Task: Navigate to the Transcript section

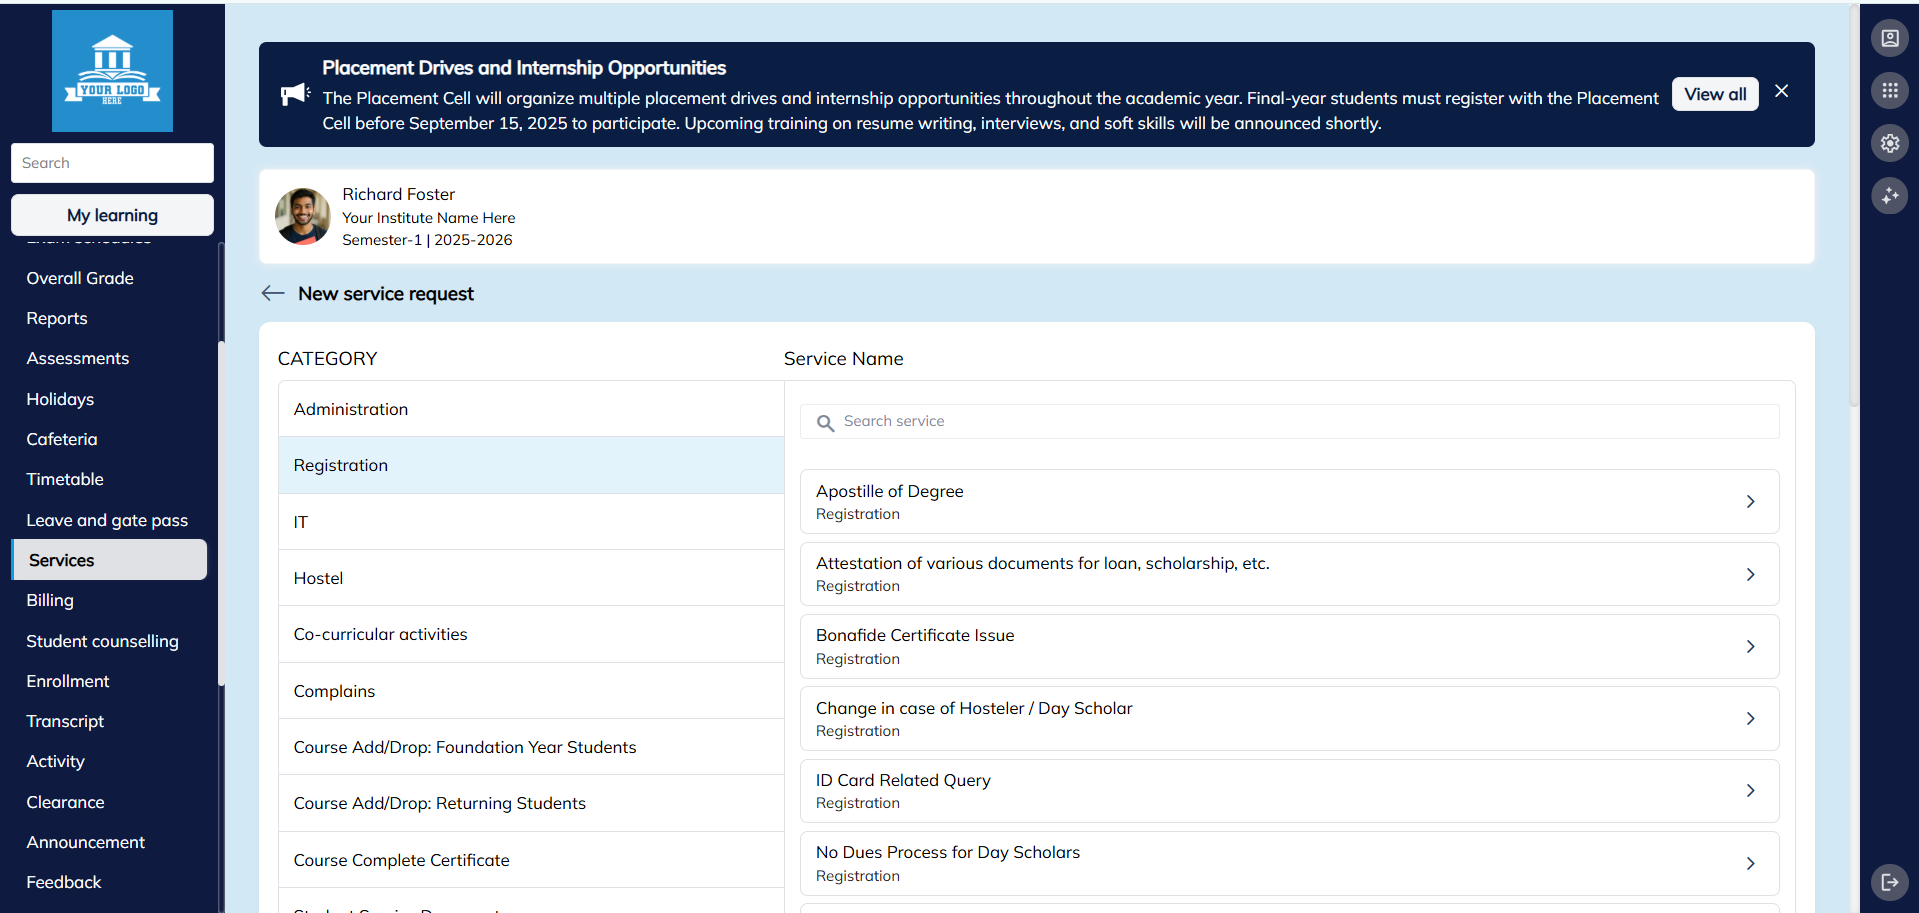Action: pyautogui.click(x=65, y=721)
